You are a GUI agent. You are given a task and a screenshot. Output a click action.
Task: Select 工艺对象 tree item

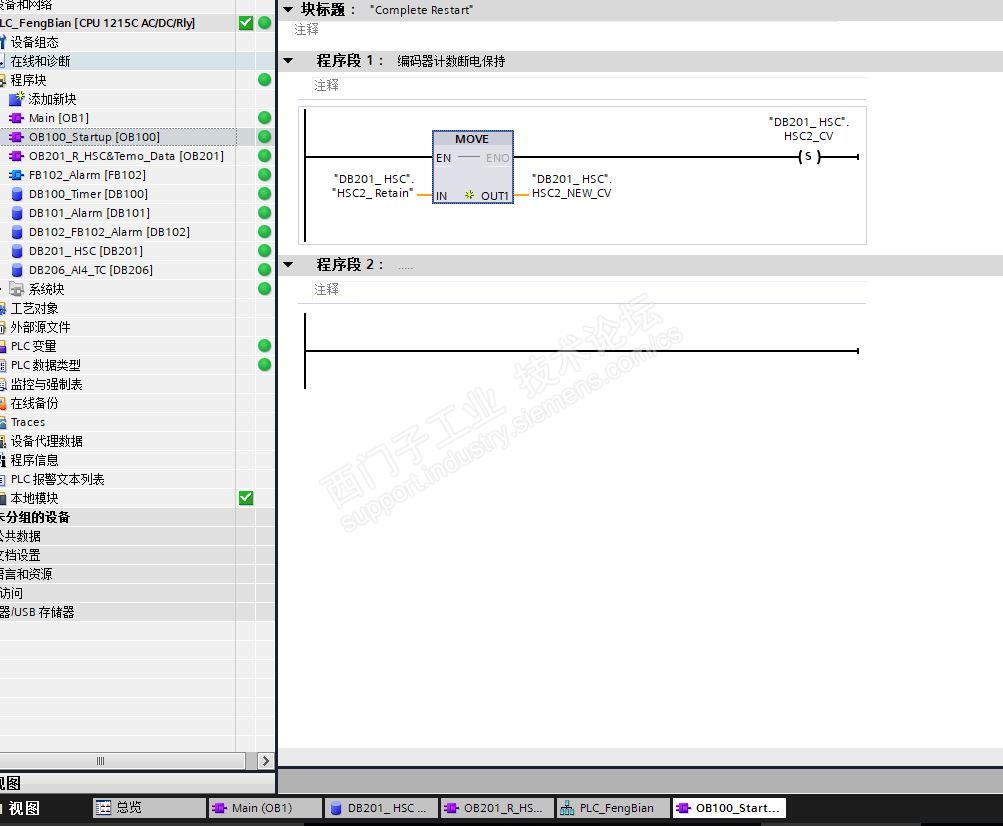[x=35, y=308]
